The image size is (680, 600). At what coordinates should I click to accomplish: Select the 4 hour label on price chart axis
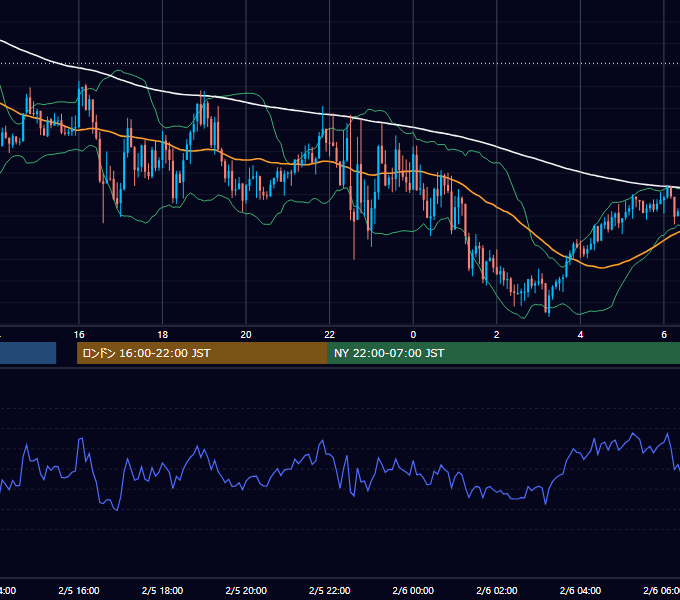click(580, 335)
